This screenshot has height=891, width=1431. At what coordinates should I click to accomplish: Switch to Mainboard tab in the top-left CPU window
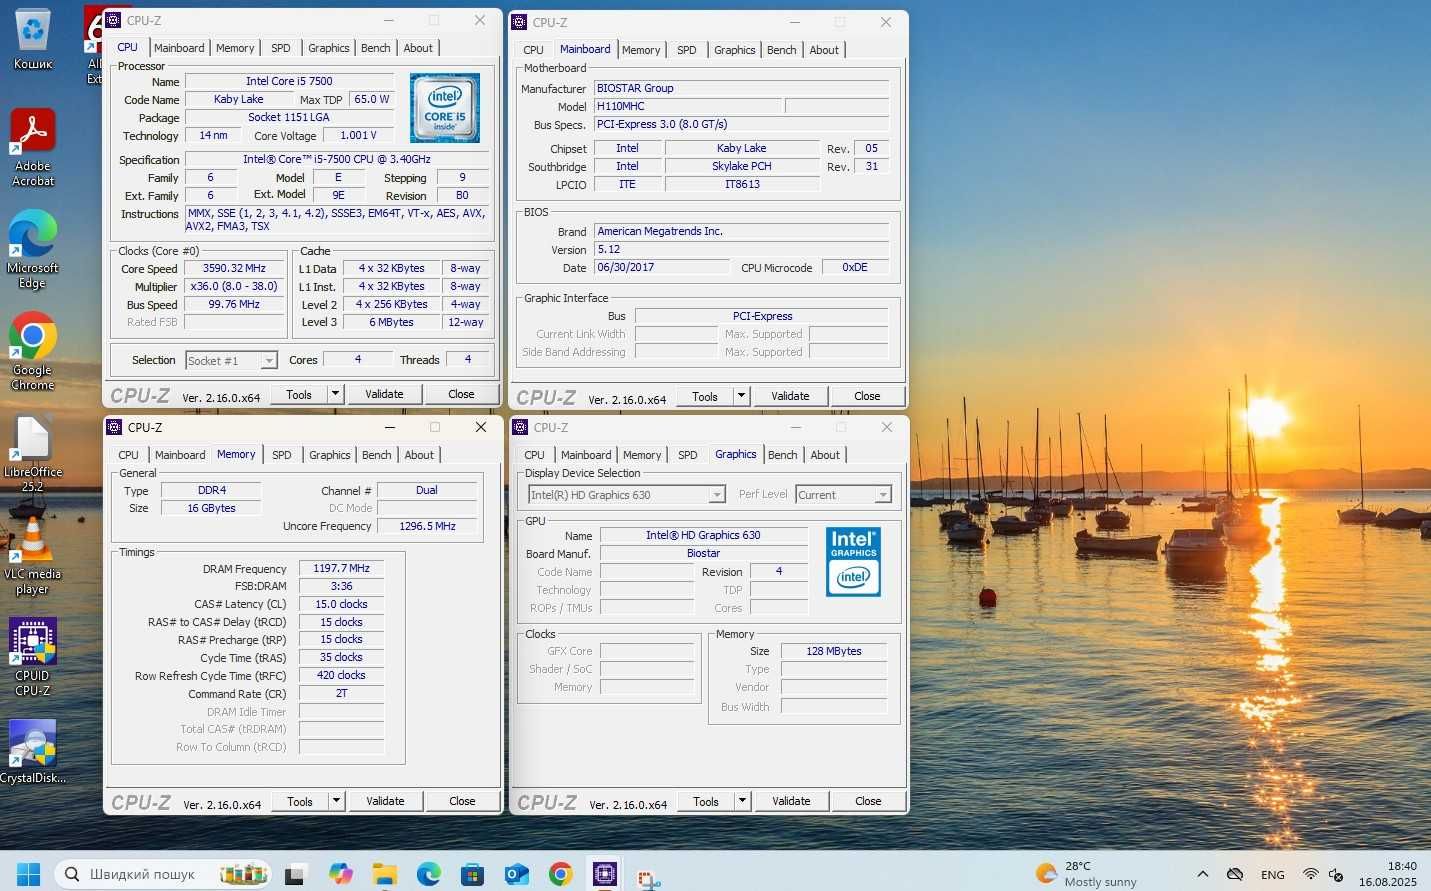click(x=179, y=48)
